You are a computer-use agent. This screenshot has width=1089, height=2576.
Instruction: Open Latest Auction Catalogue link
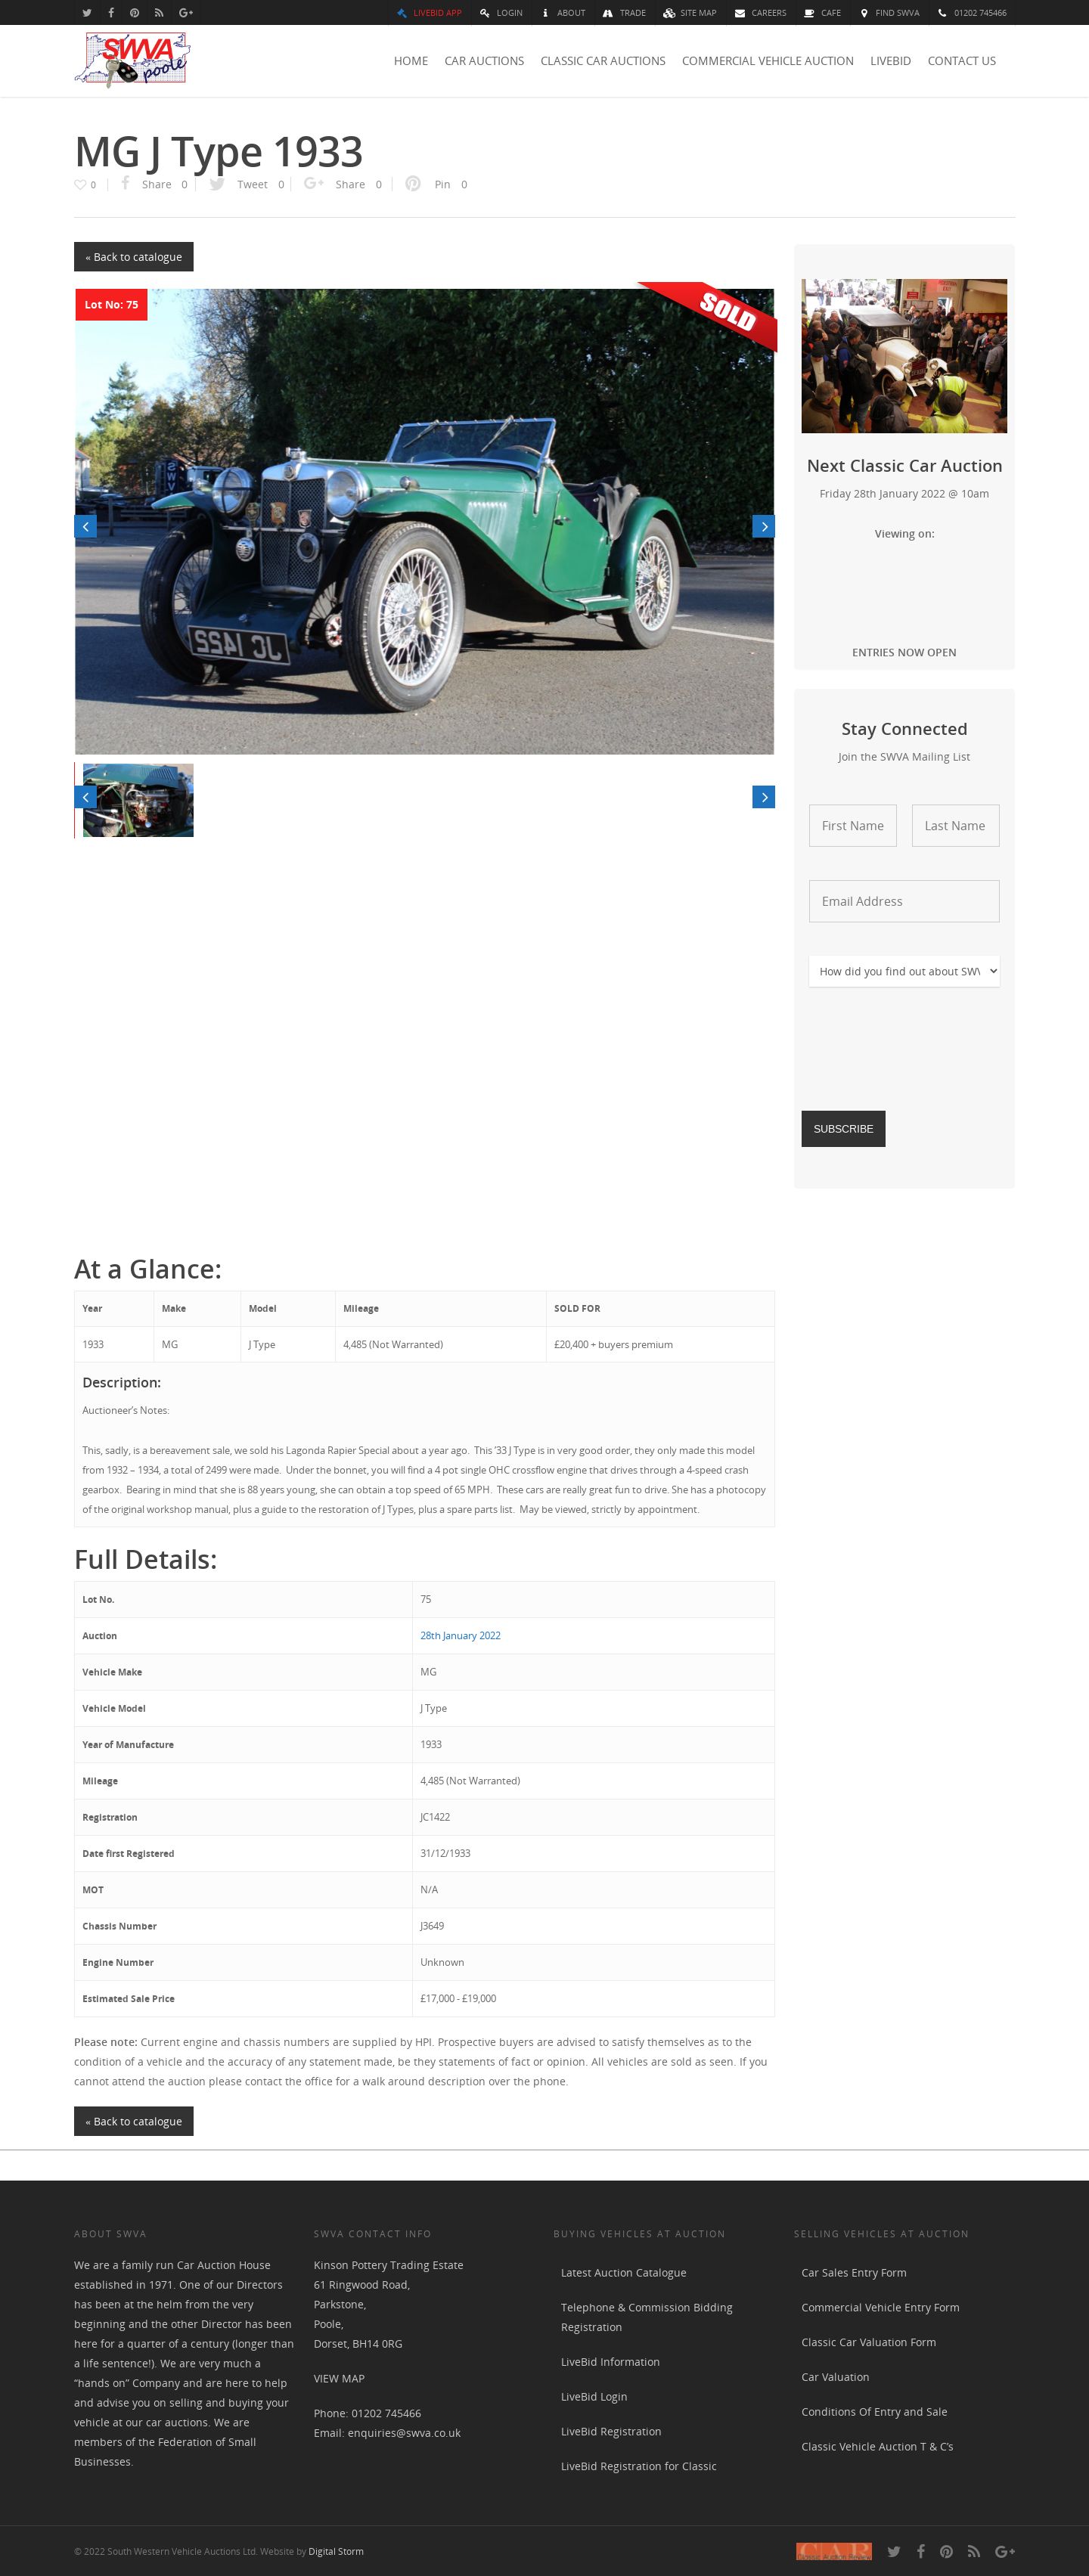pyautogui.click(x=624, y=2273)
